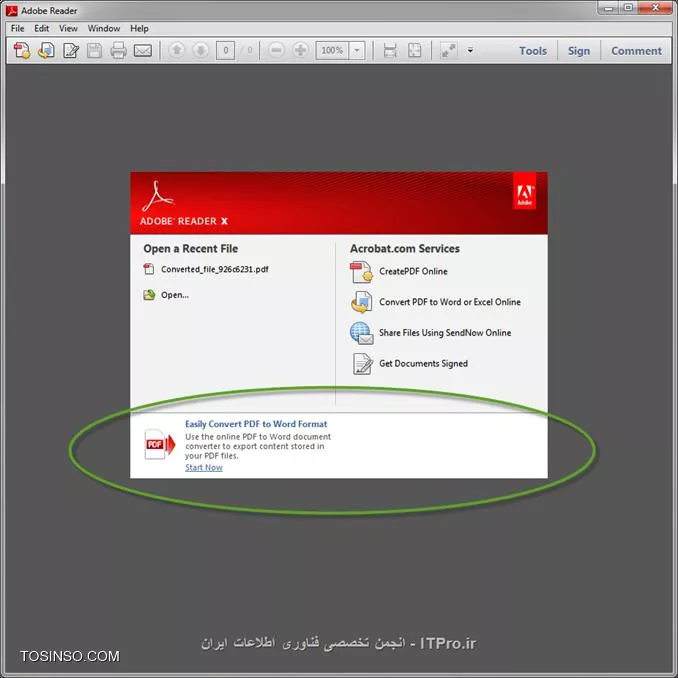Open the File menu
This screenshot has height=678, width=678.
coord(17,29)
